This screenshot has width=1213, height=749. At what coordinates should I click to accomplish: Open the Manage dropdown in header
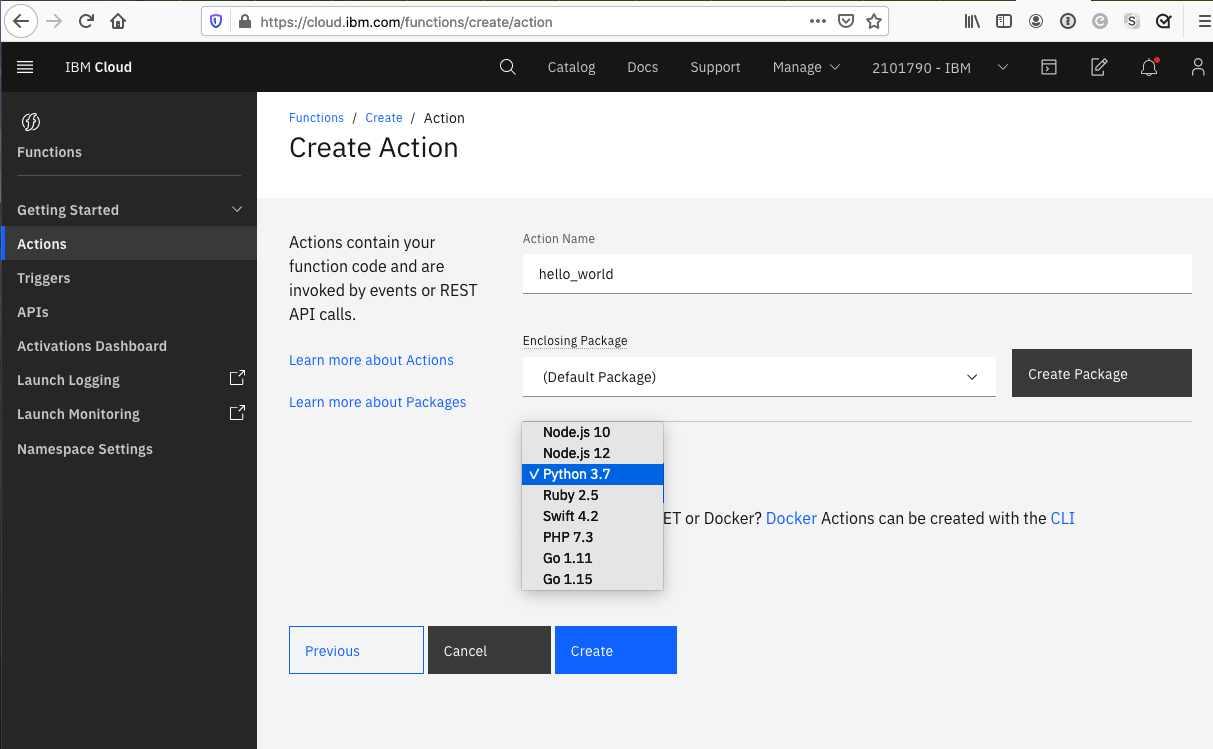pyautogui.click(x=806, y=67)
